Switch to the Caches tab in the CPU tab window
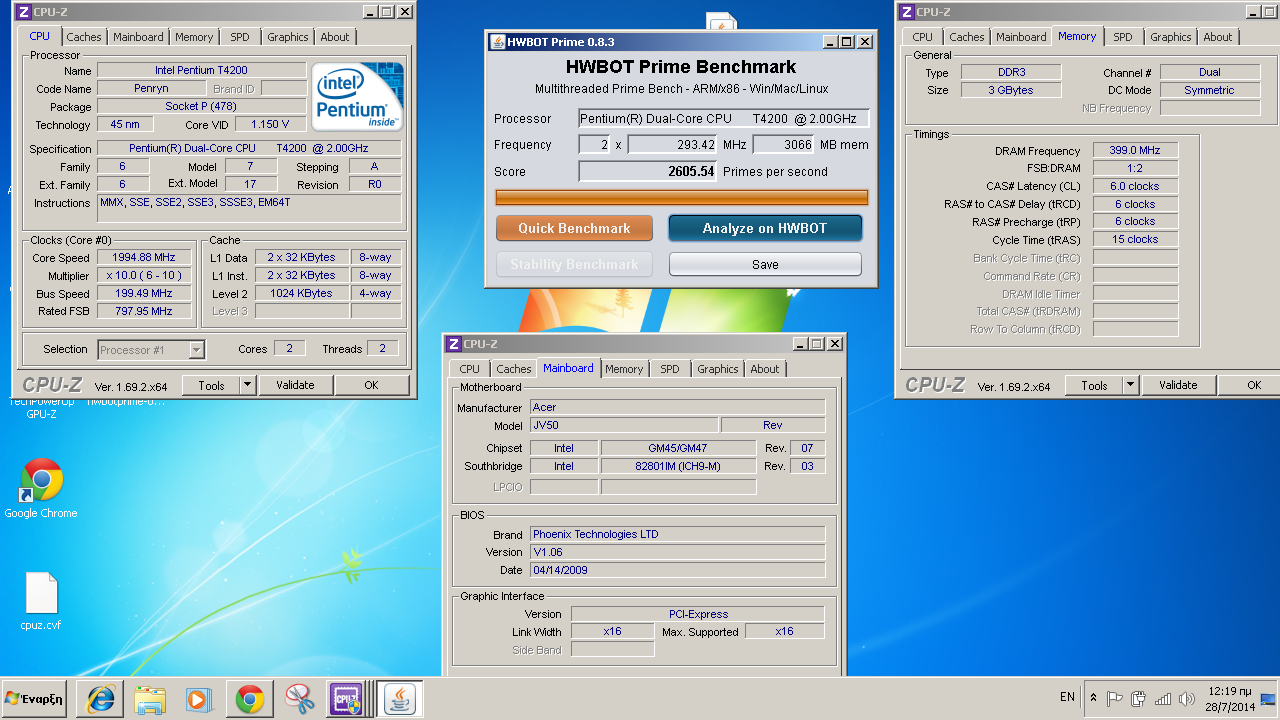 point(84,37)
